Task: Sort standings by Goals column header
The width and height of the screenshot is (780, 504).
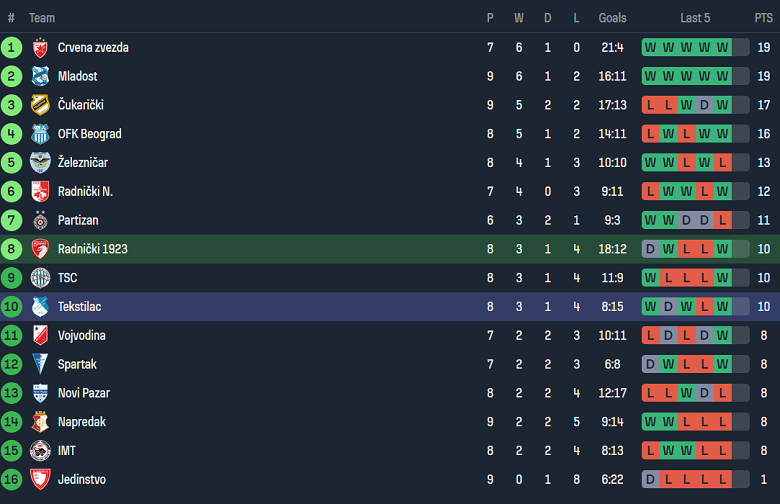Action: (x=612, y=18)
